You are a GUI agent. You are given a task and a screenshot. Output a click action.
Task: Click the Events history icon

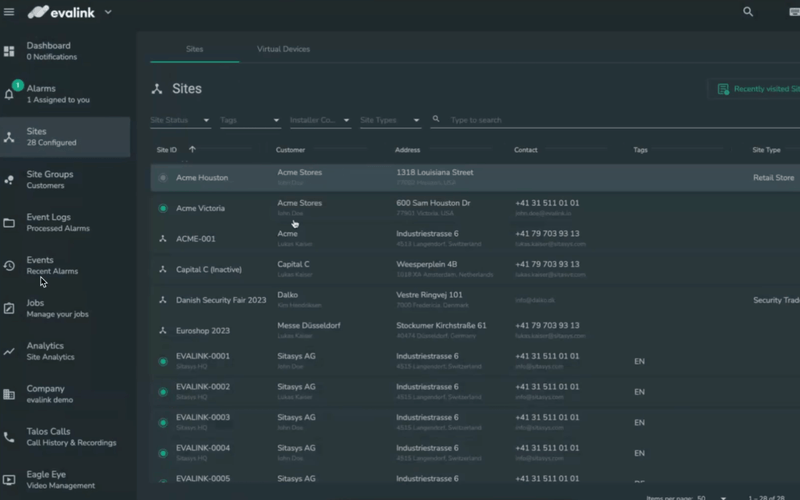pos(10,266)
